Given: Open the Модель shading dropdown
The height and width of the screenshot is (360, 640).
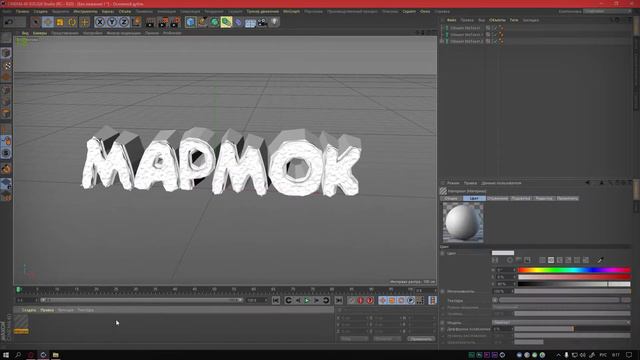Looking at the screenshot, I should pos(561,322).
